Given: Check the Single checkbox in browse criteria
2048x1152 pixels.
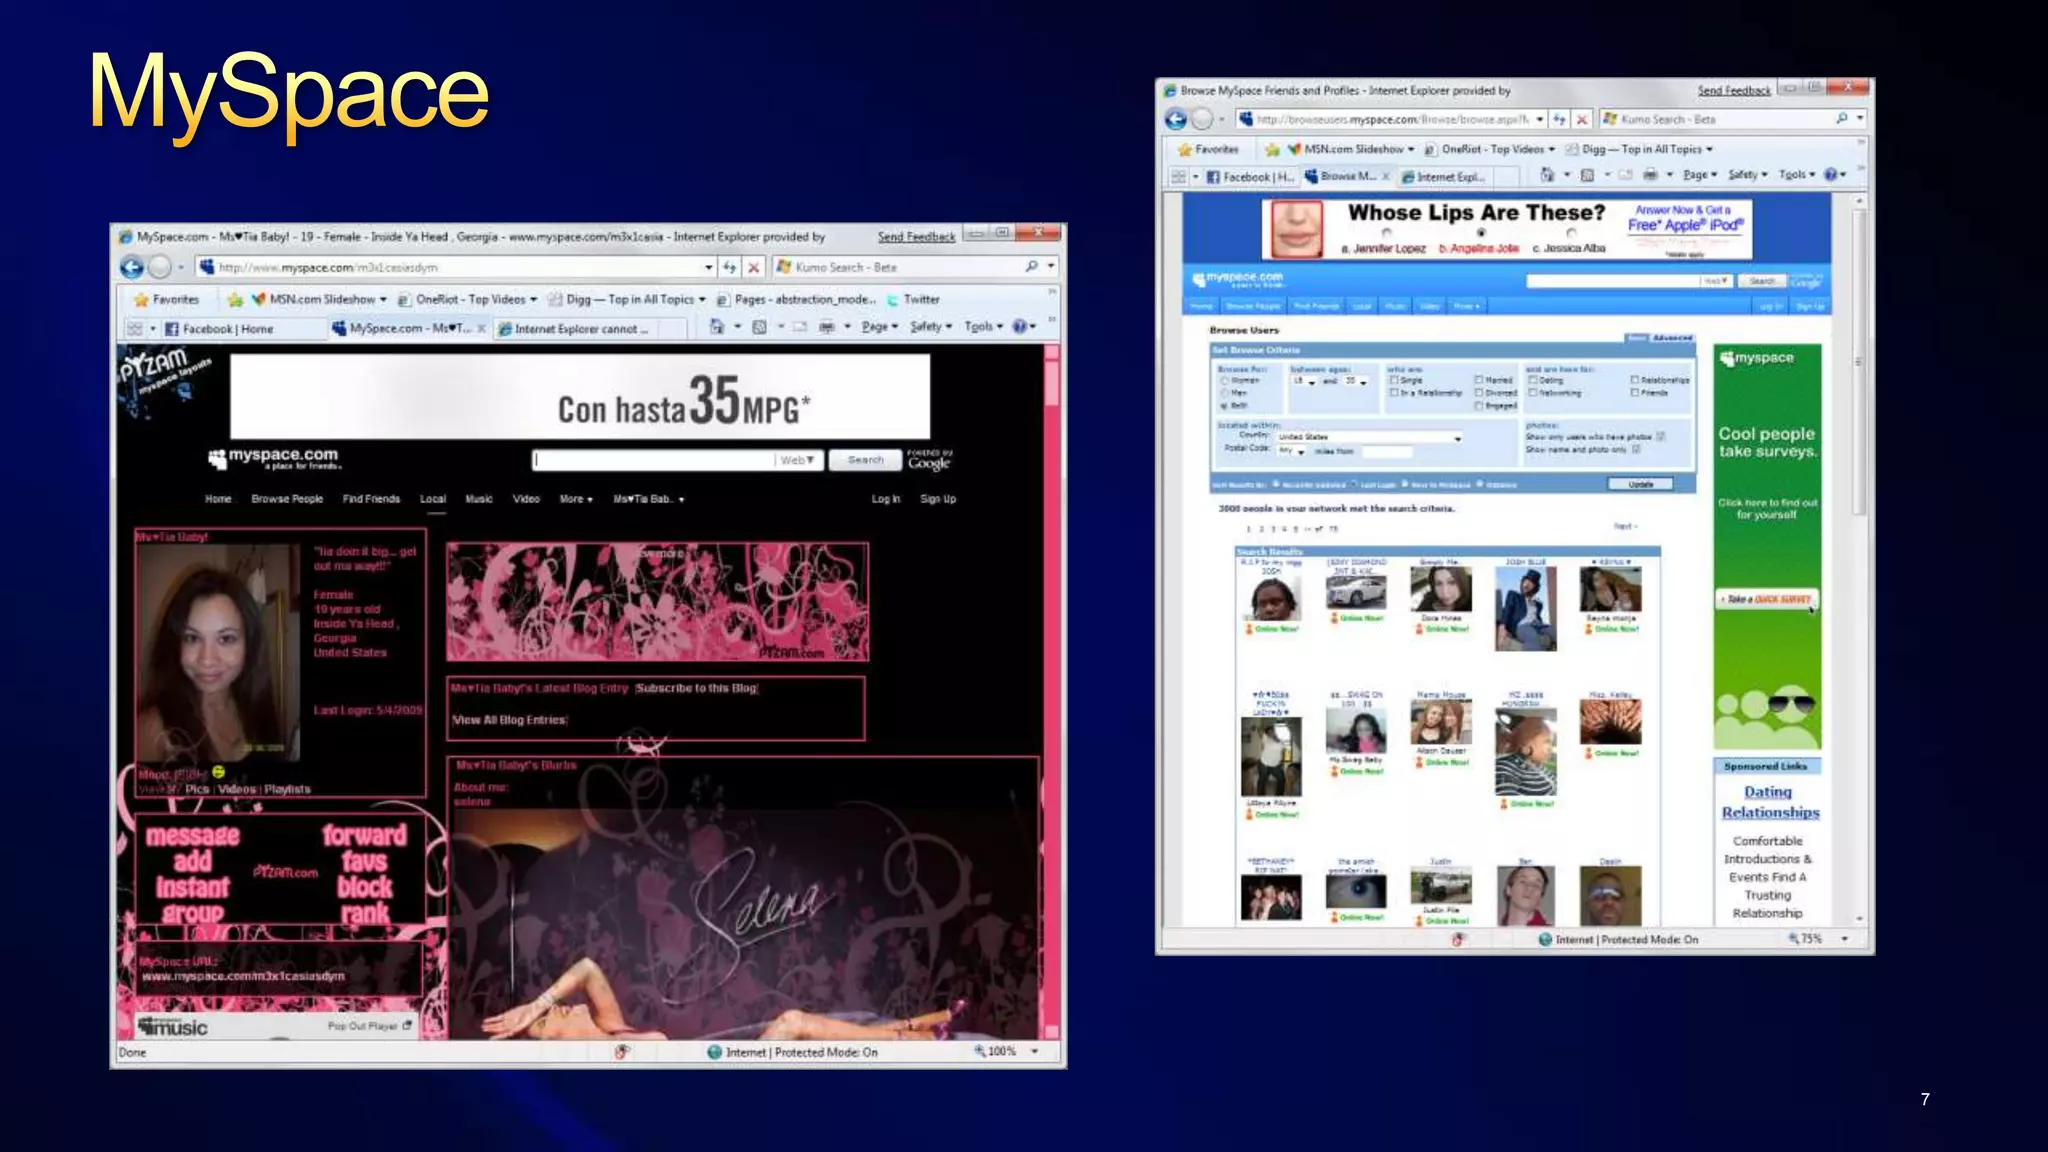Looking at the screenshot, I should click(x=1394, y=381).
